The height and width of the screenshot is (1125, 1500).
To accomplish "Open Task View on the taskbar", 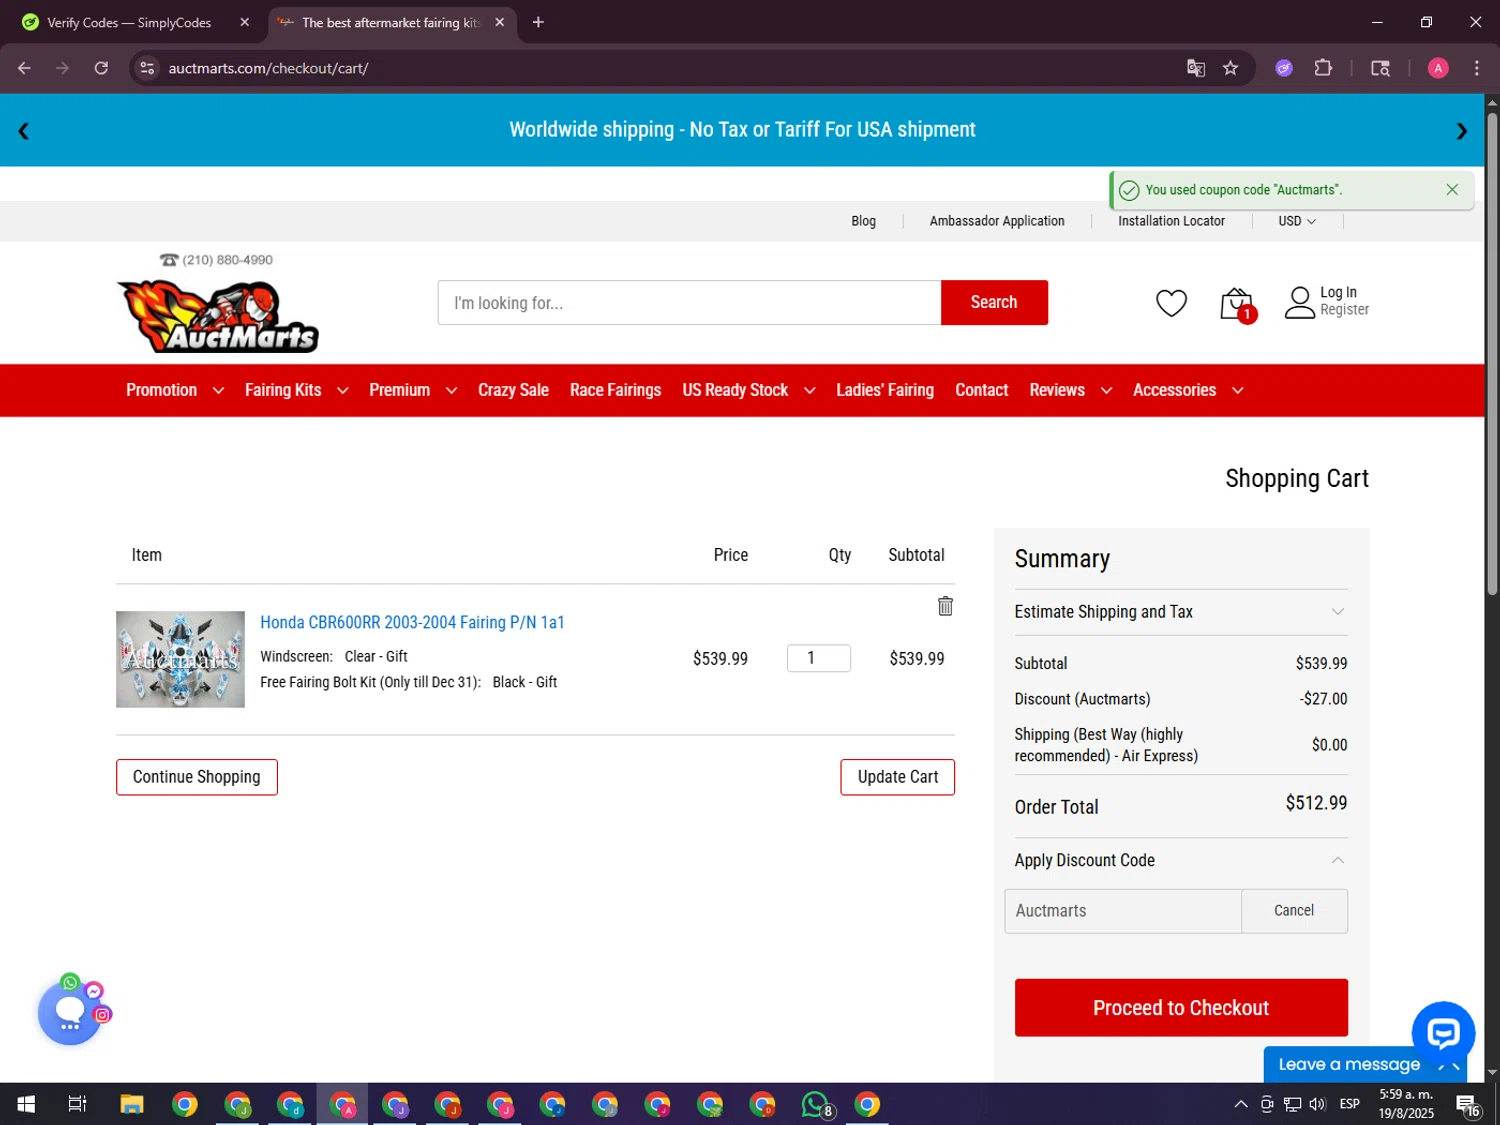I will tap(77, 1104).
